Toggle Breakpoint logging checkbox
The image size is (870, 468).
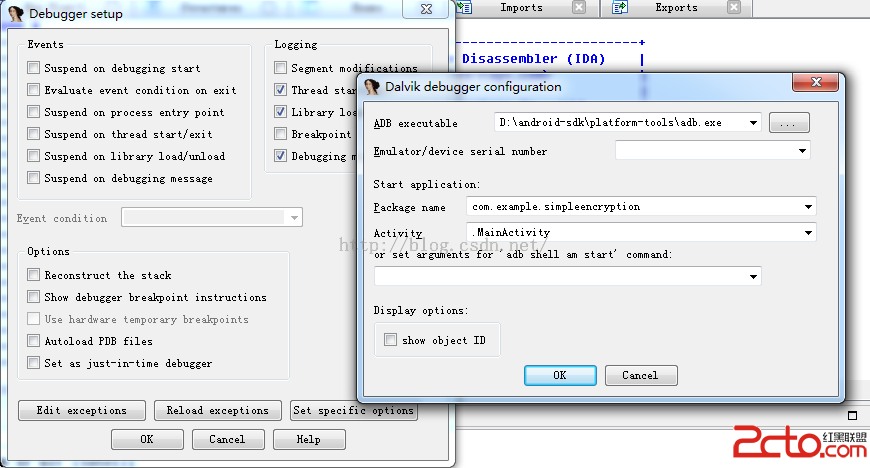280,134
